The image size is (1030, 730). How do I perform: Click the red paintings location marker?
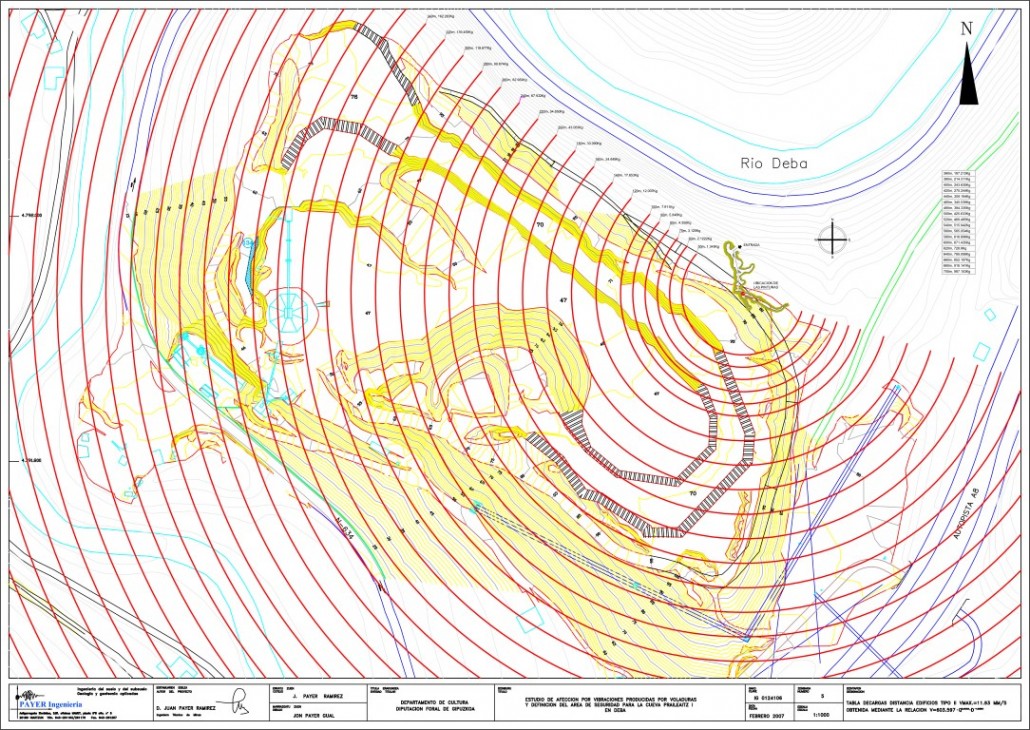click(744, 295)
